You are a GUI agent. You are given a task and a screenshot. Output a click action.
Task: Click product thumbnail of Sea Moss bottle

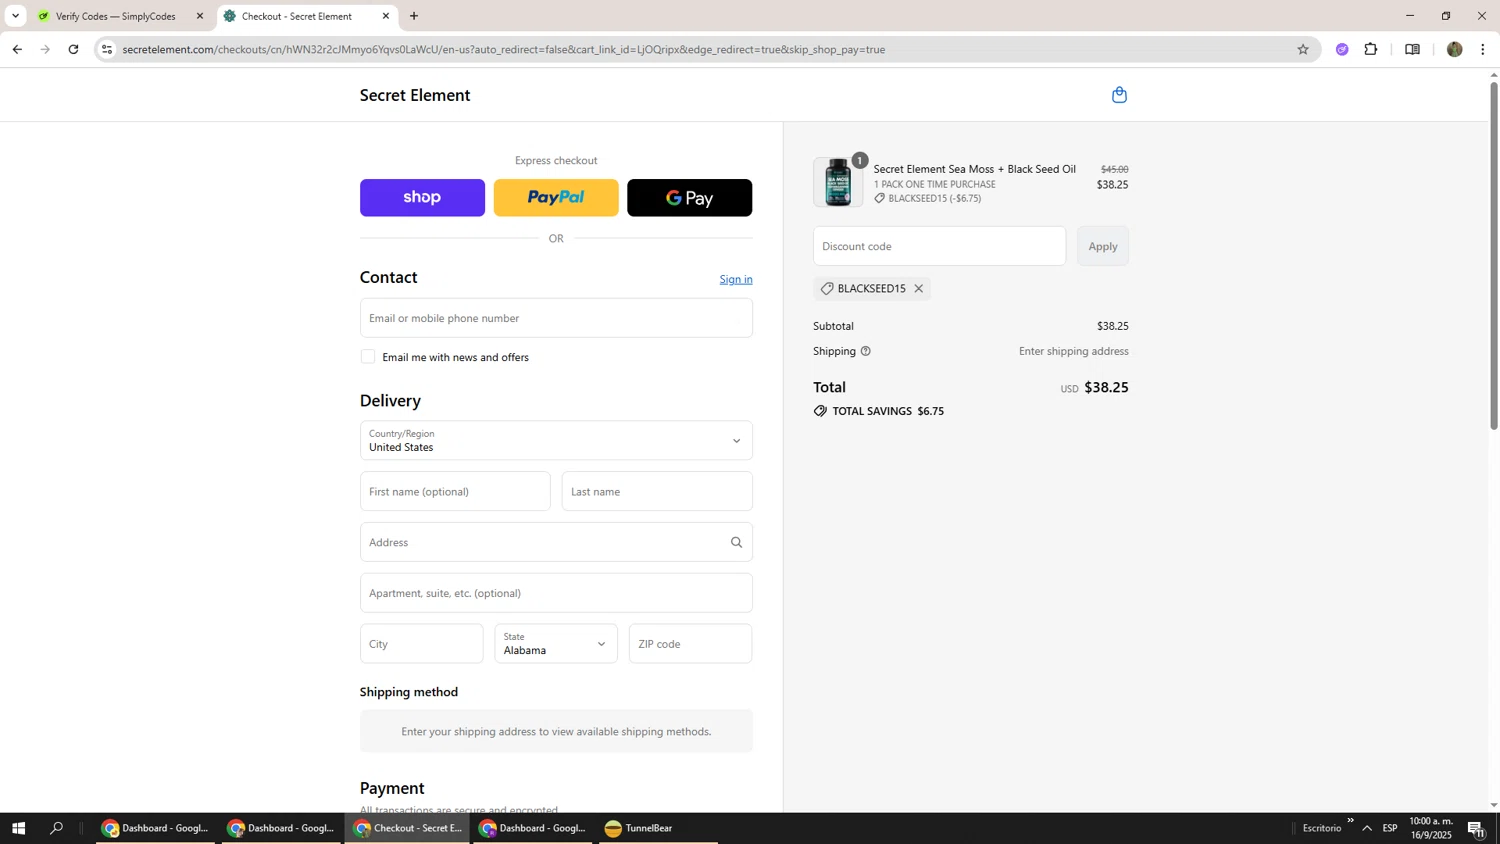[838, 182]
